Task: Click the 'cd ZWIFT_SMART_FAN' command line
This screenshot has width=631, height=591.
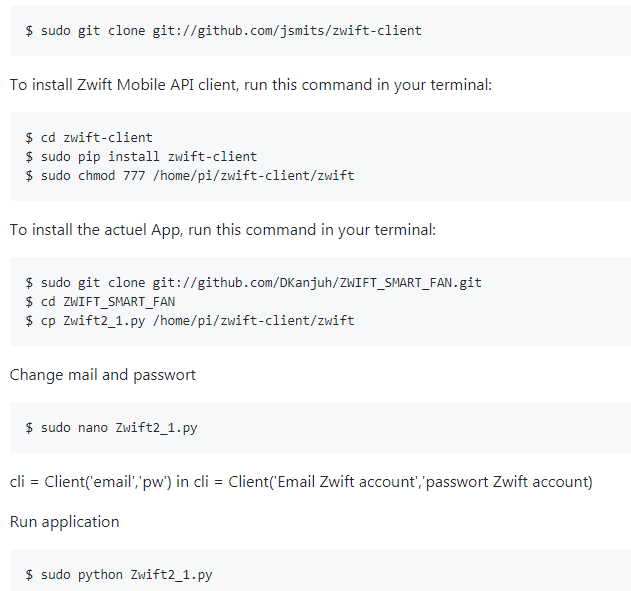Action: pyautogui.click(x=100, y=302)
